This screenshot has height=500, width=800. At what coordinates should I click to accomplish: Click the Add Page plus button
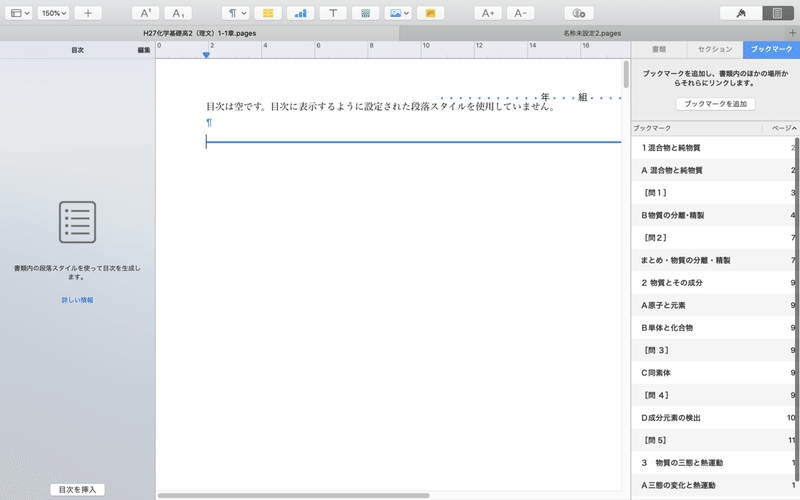click(x=88, y=13)
